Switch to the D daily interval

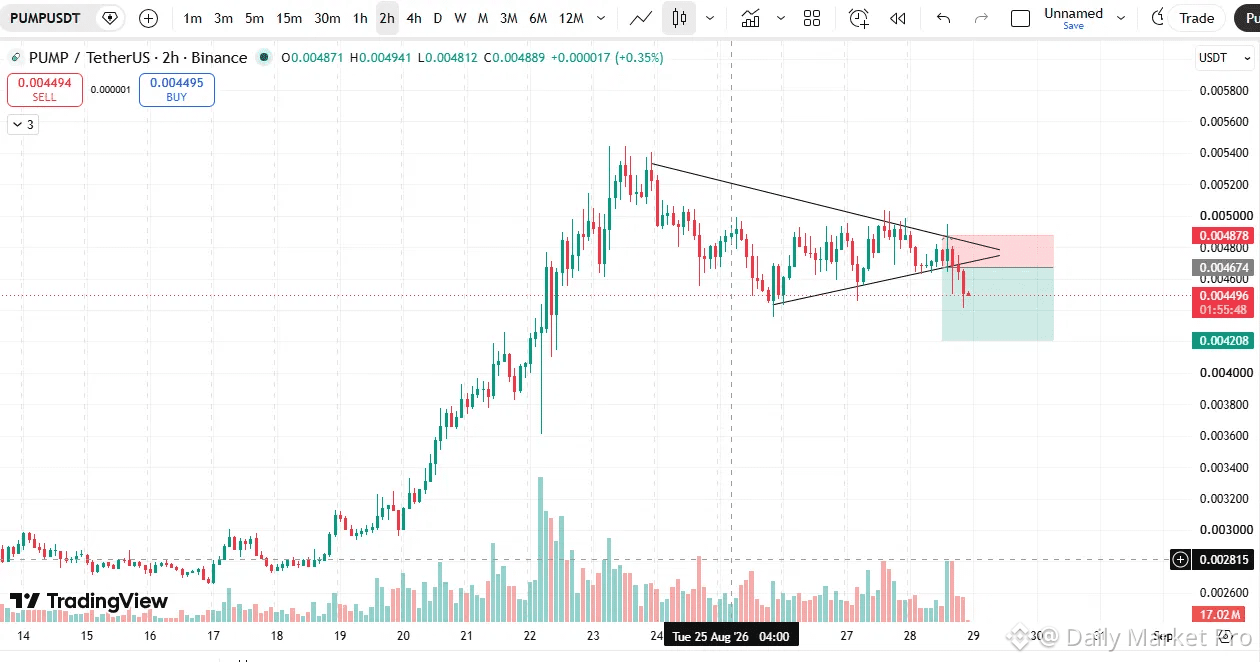[x=437, y=18]
